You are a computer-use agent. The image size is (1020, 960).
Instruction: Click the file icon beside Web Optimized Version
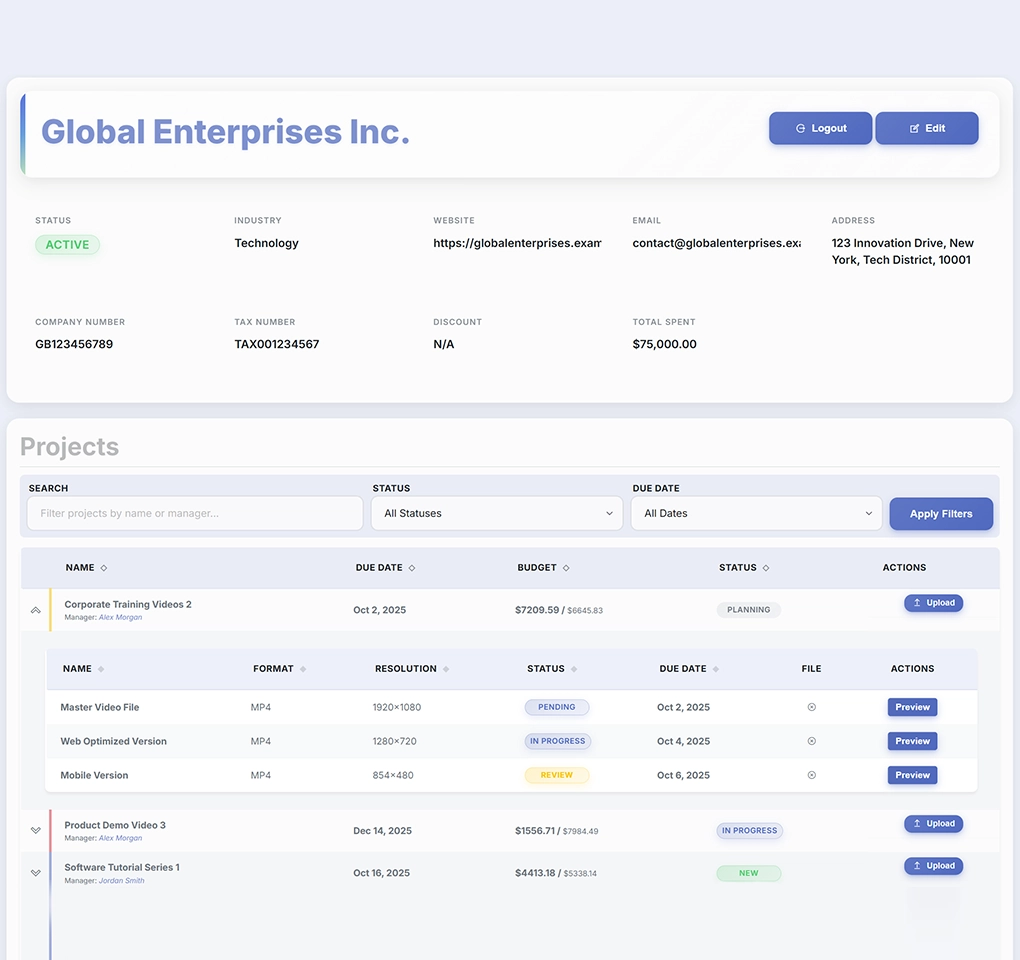(x=811, y=741)
